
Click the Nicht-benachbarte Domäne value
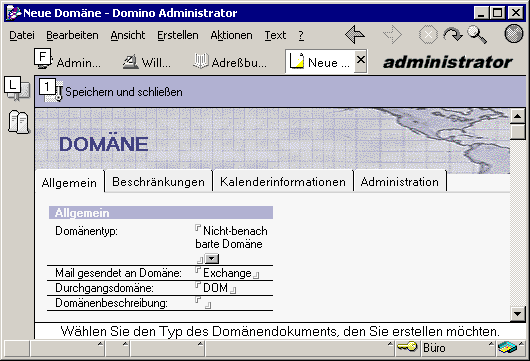(x=232, y=237)
